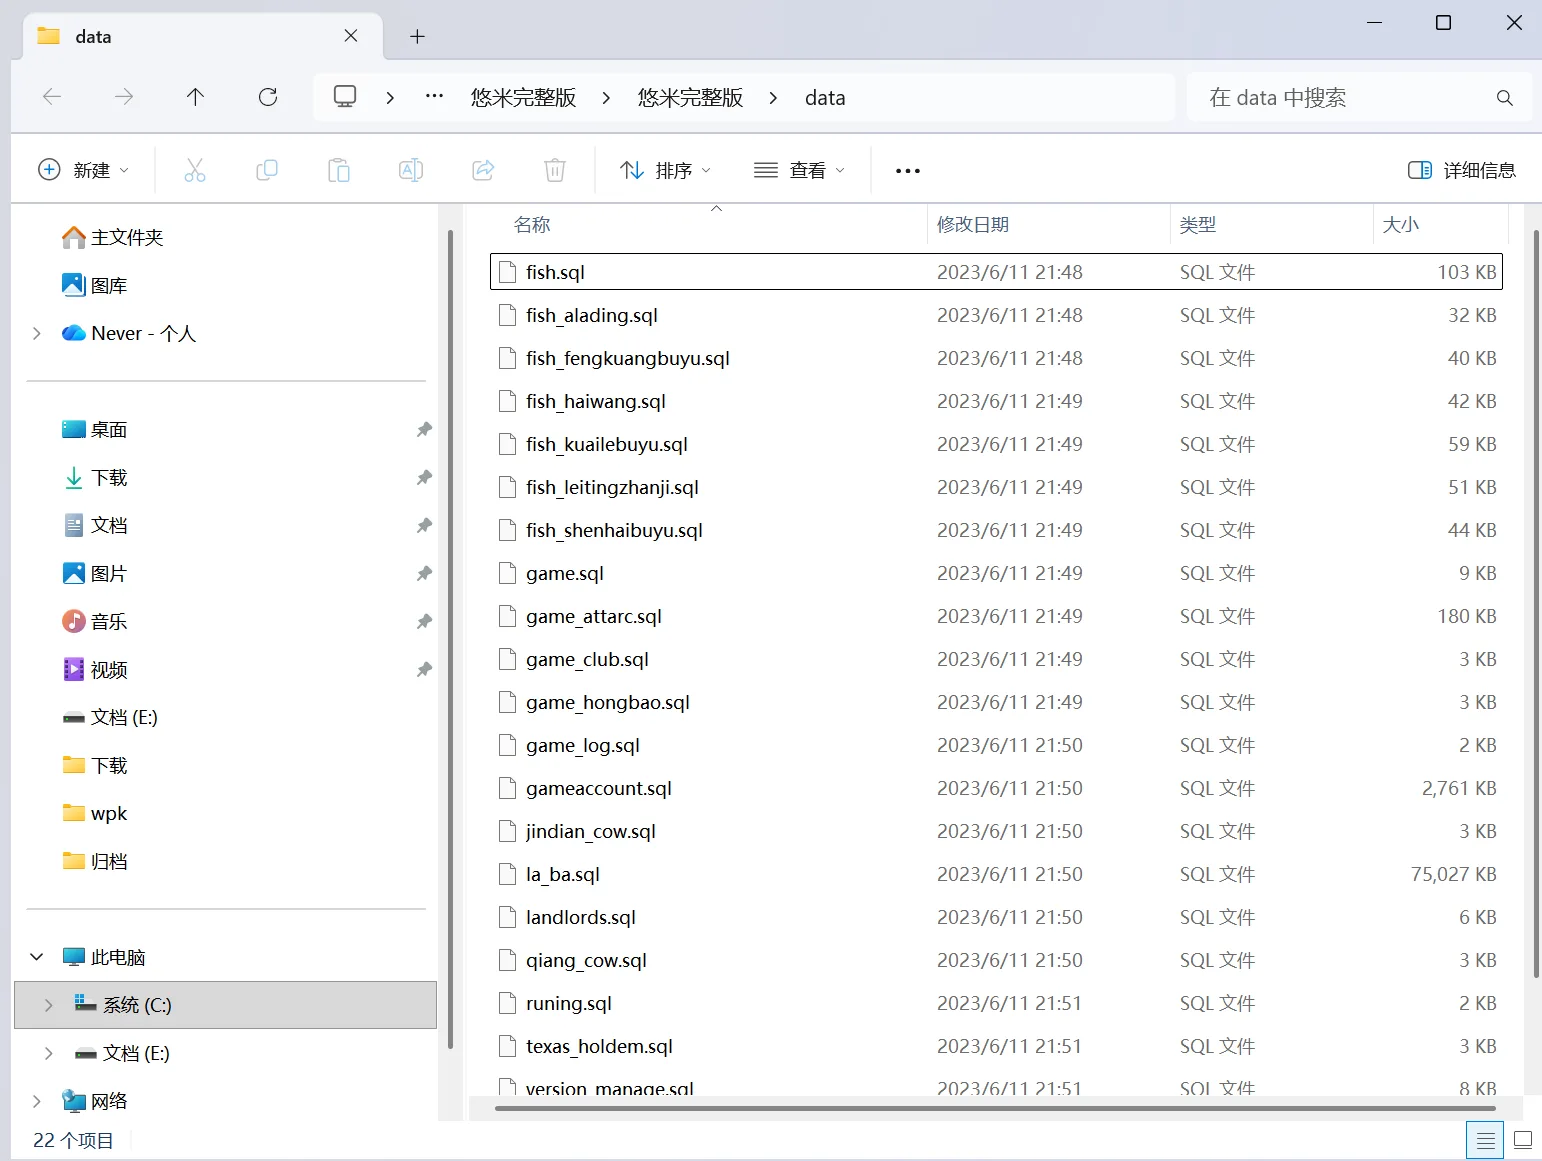Switch to details list view icon
Image resolution: width=1542 pixels, height=1161 pixels.
pos(1486,1140)
